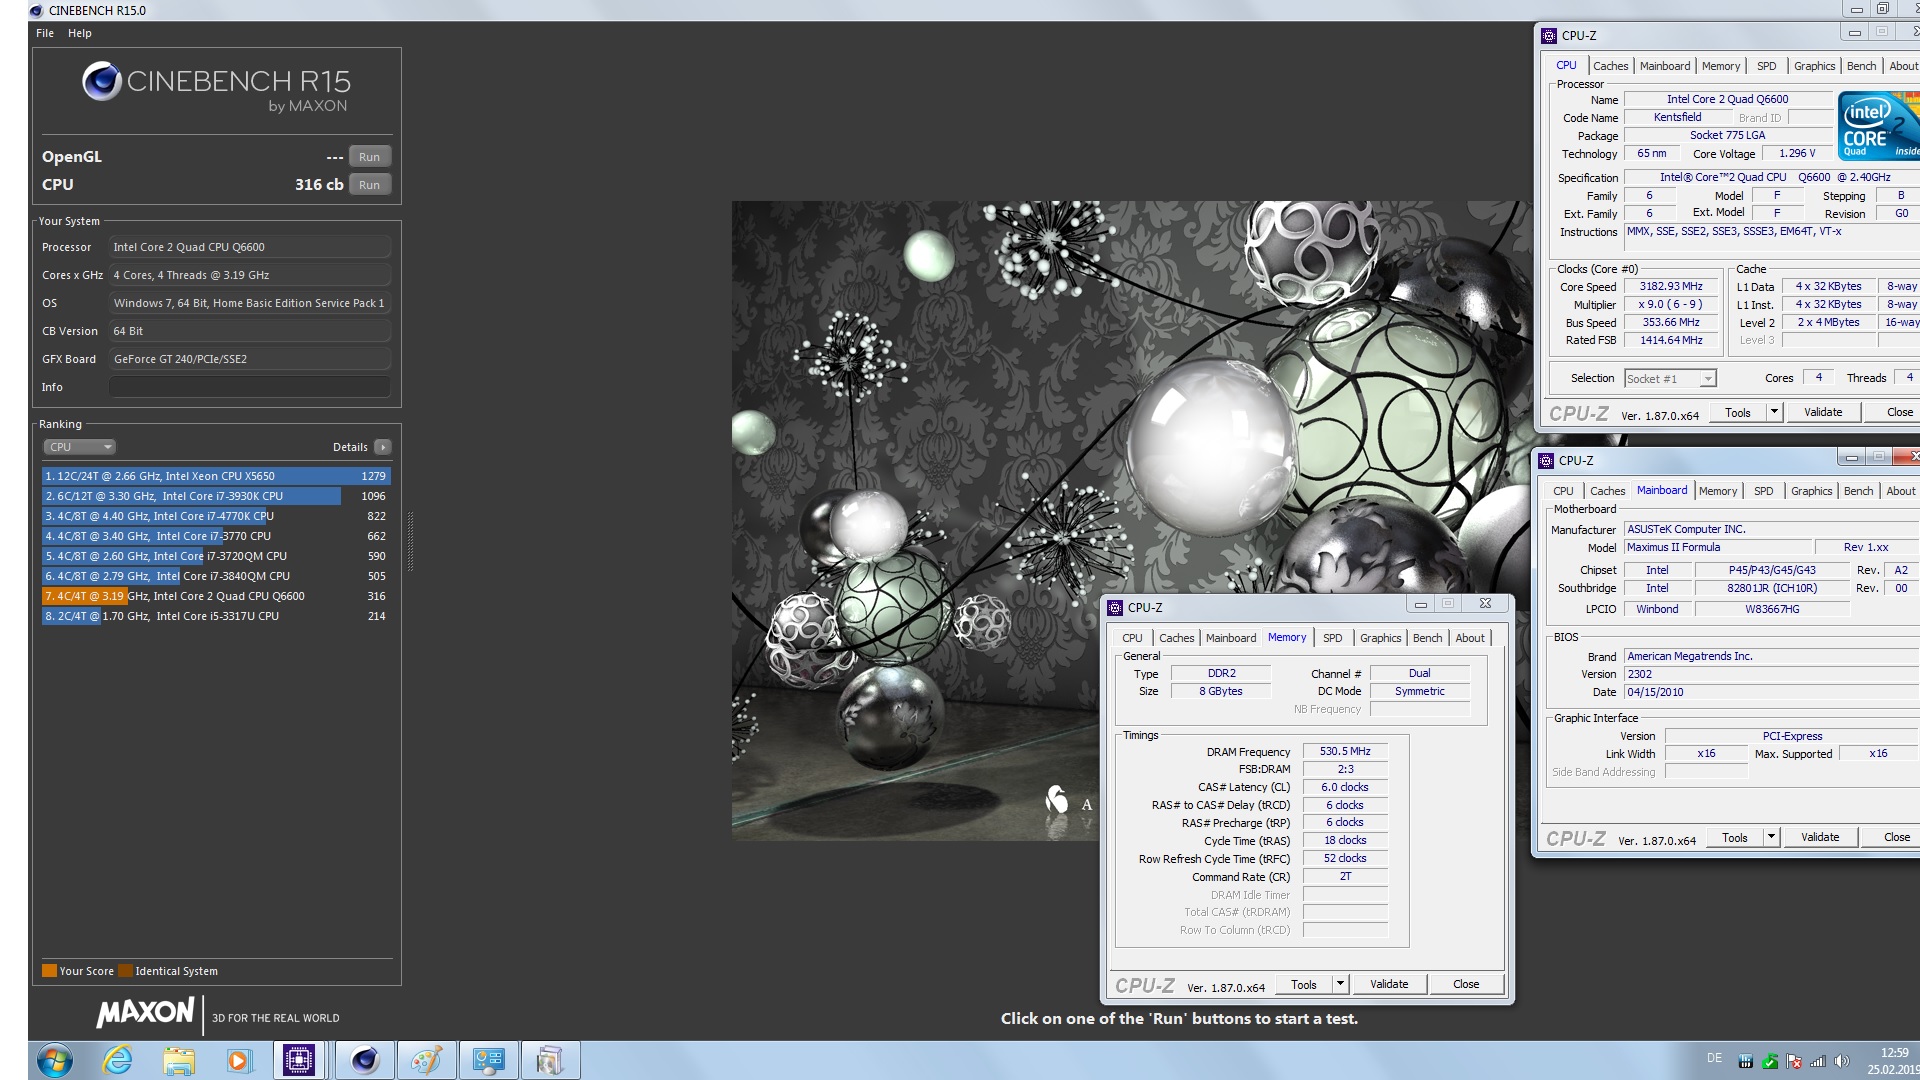1920x1080 pixels.
Task: Select ranking entry Core i5-3317U CPU
Action: [x=216, y=616]
